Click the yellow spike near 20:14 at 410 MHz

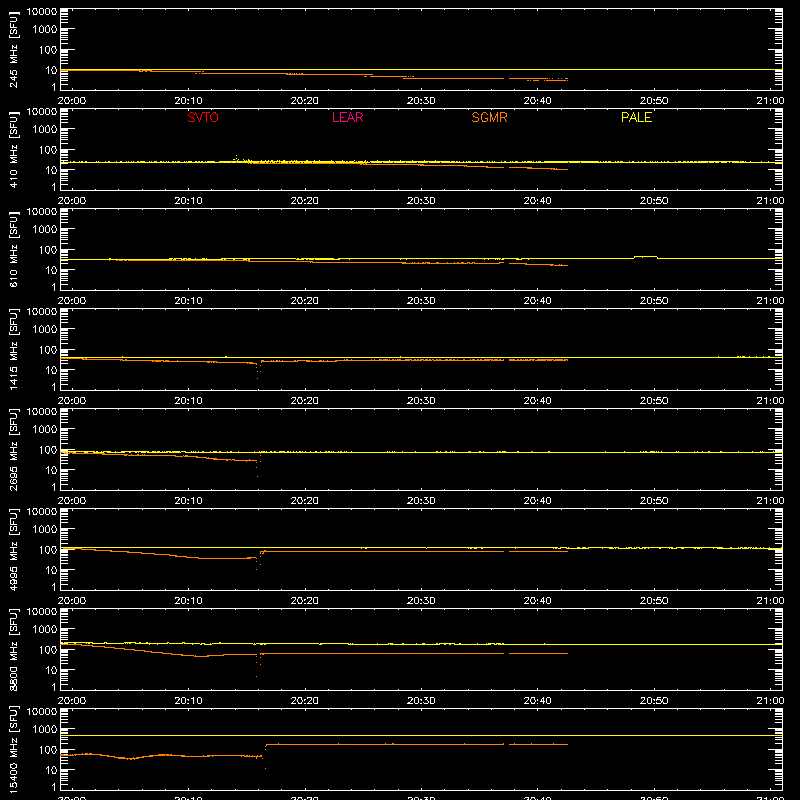point(236,157)
